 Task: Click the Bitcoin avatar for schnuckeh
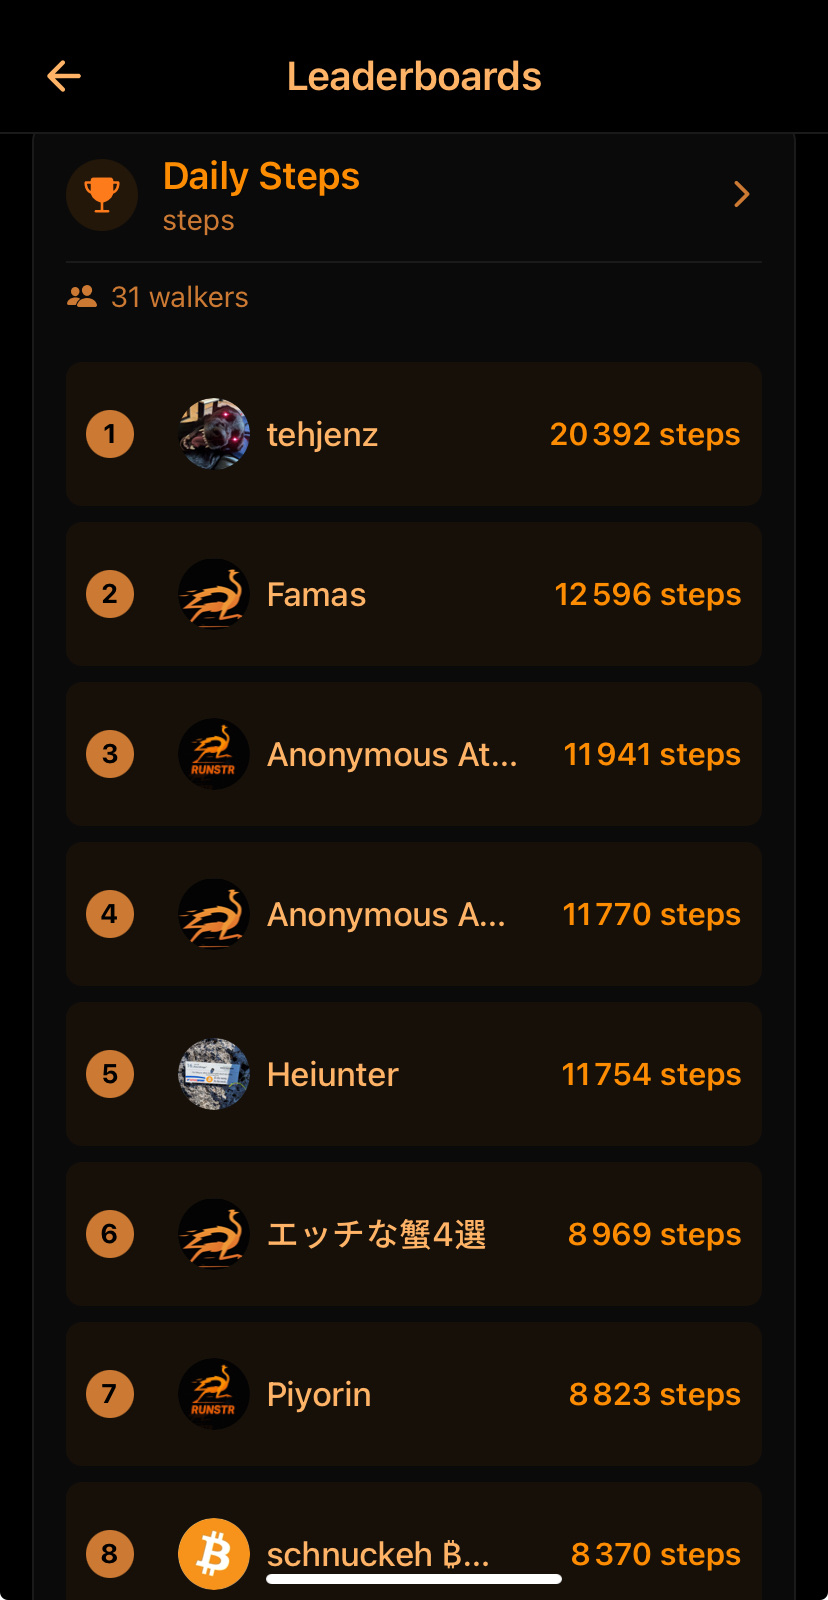click(x=214, y=1554)
